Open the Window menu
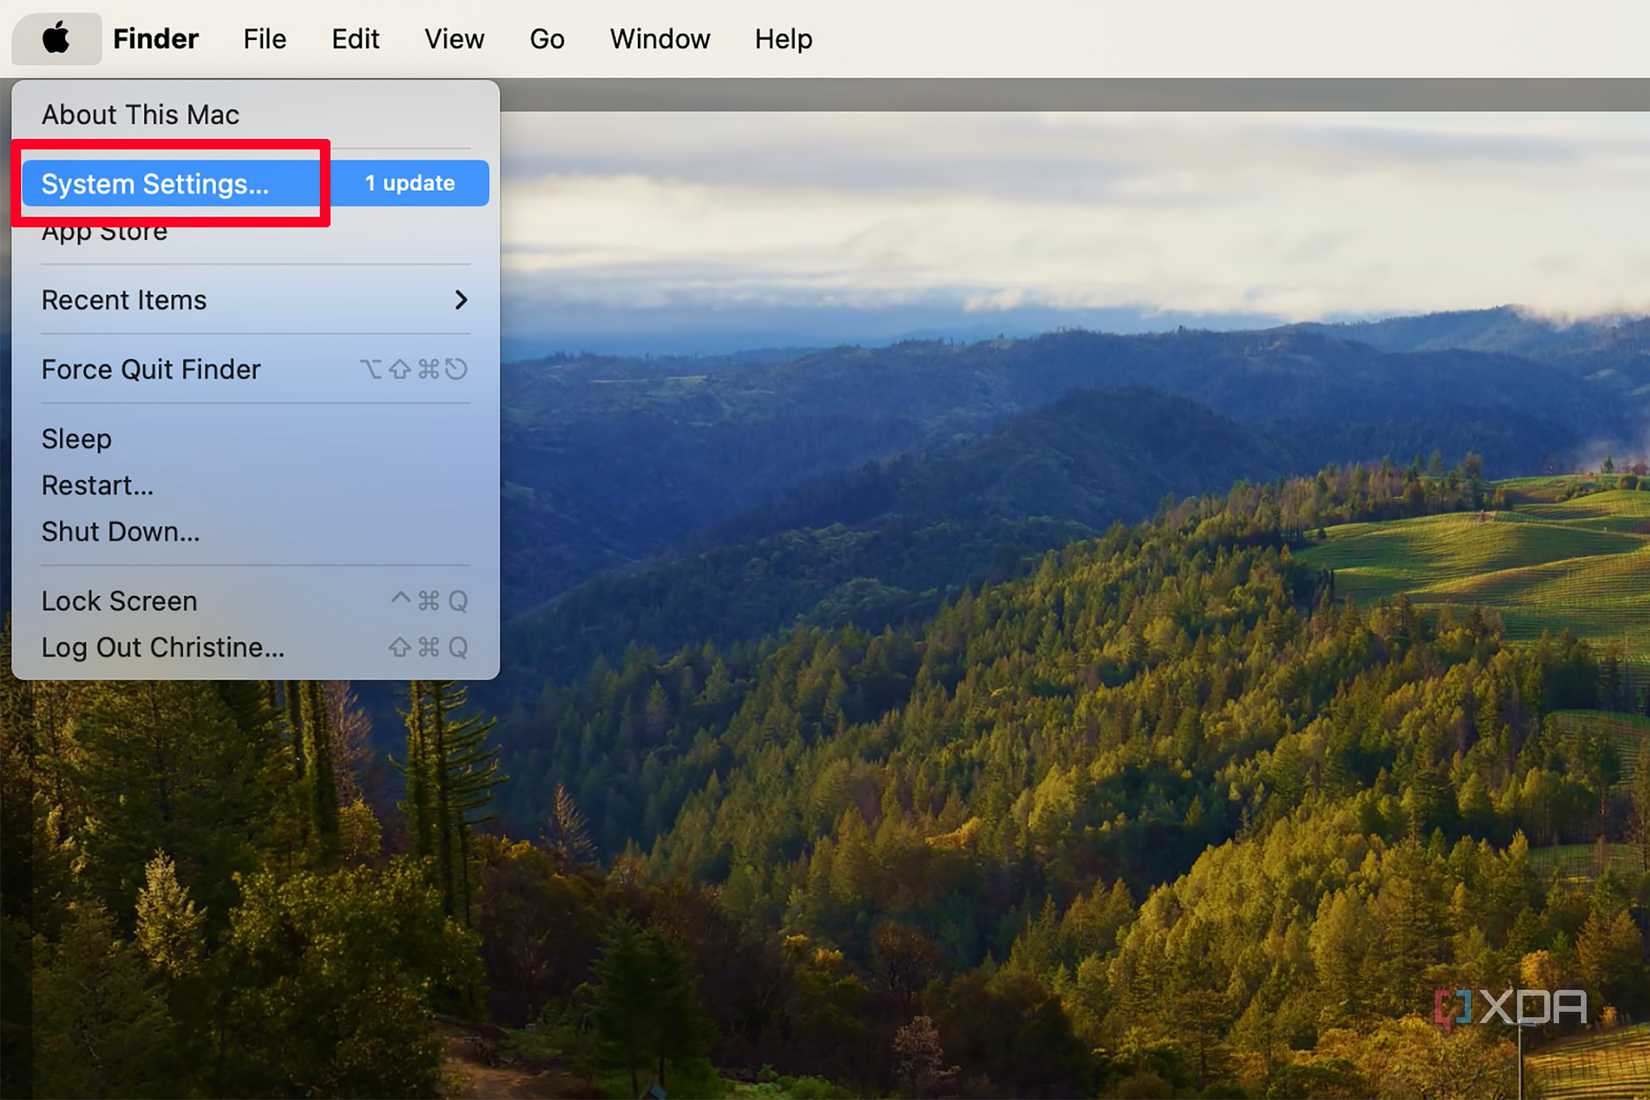The width and height of the screenshot is (1650, 1100). [660, 39]
